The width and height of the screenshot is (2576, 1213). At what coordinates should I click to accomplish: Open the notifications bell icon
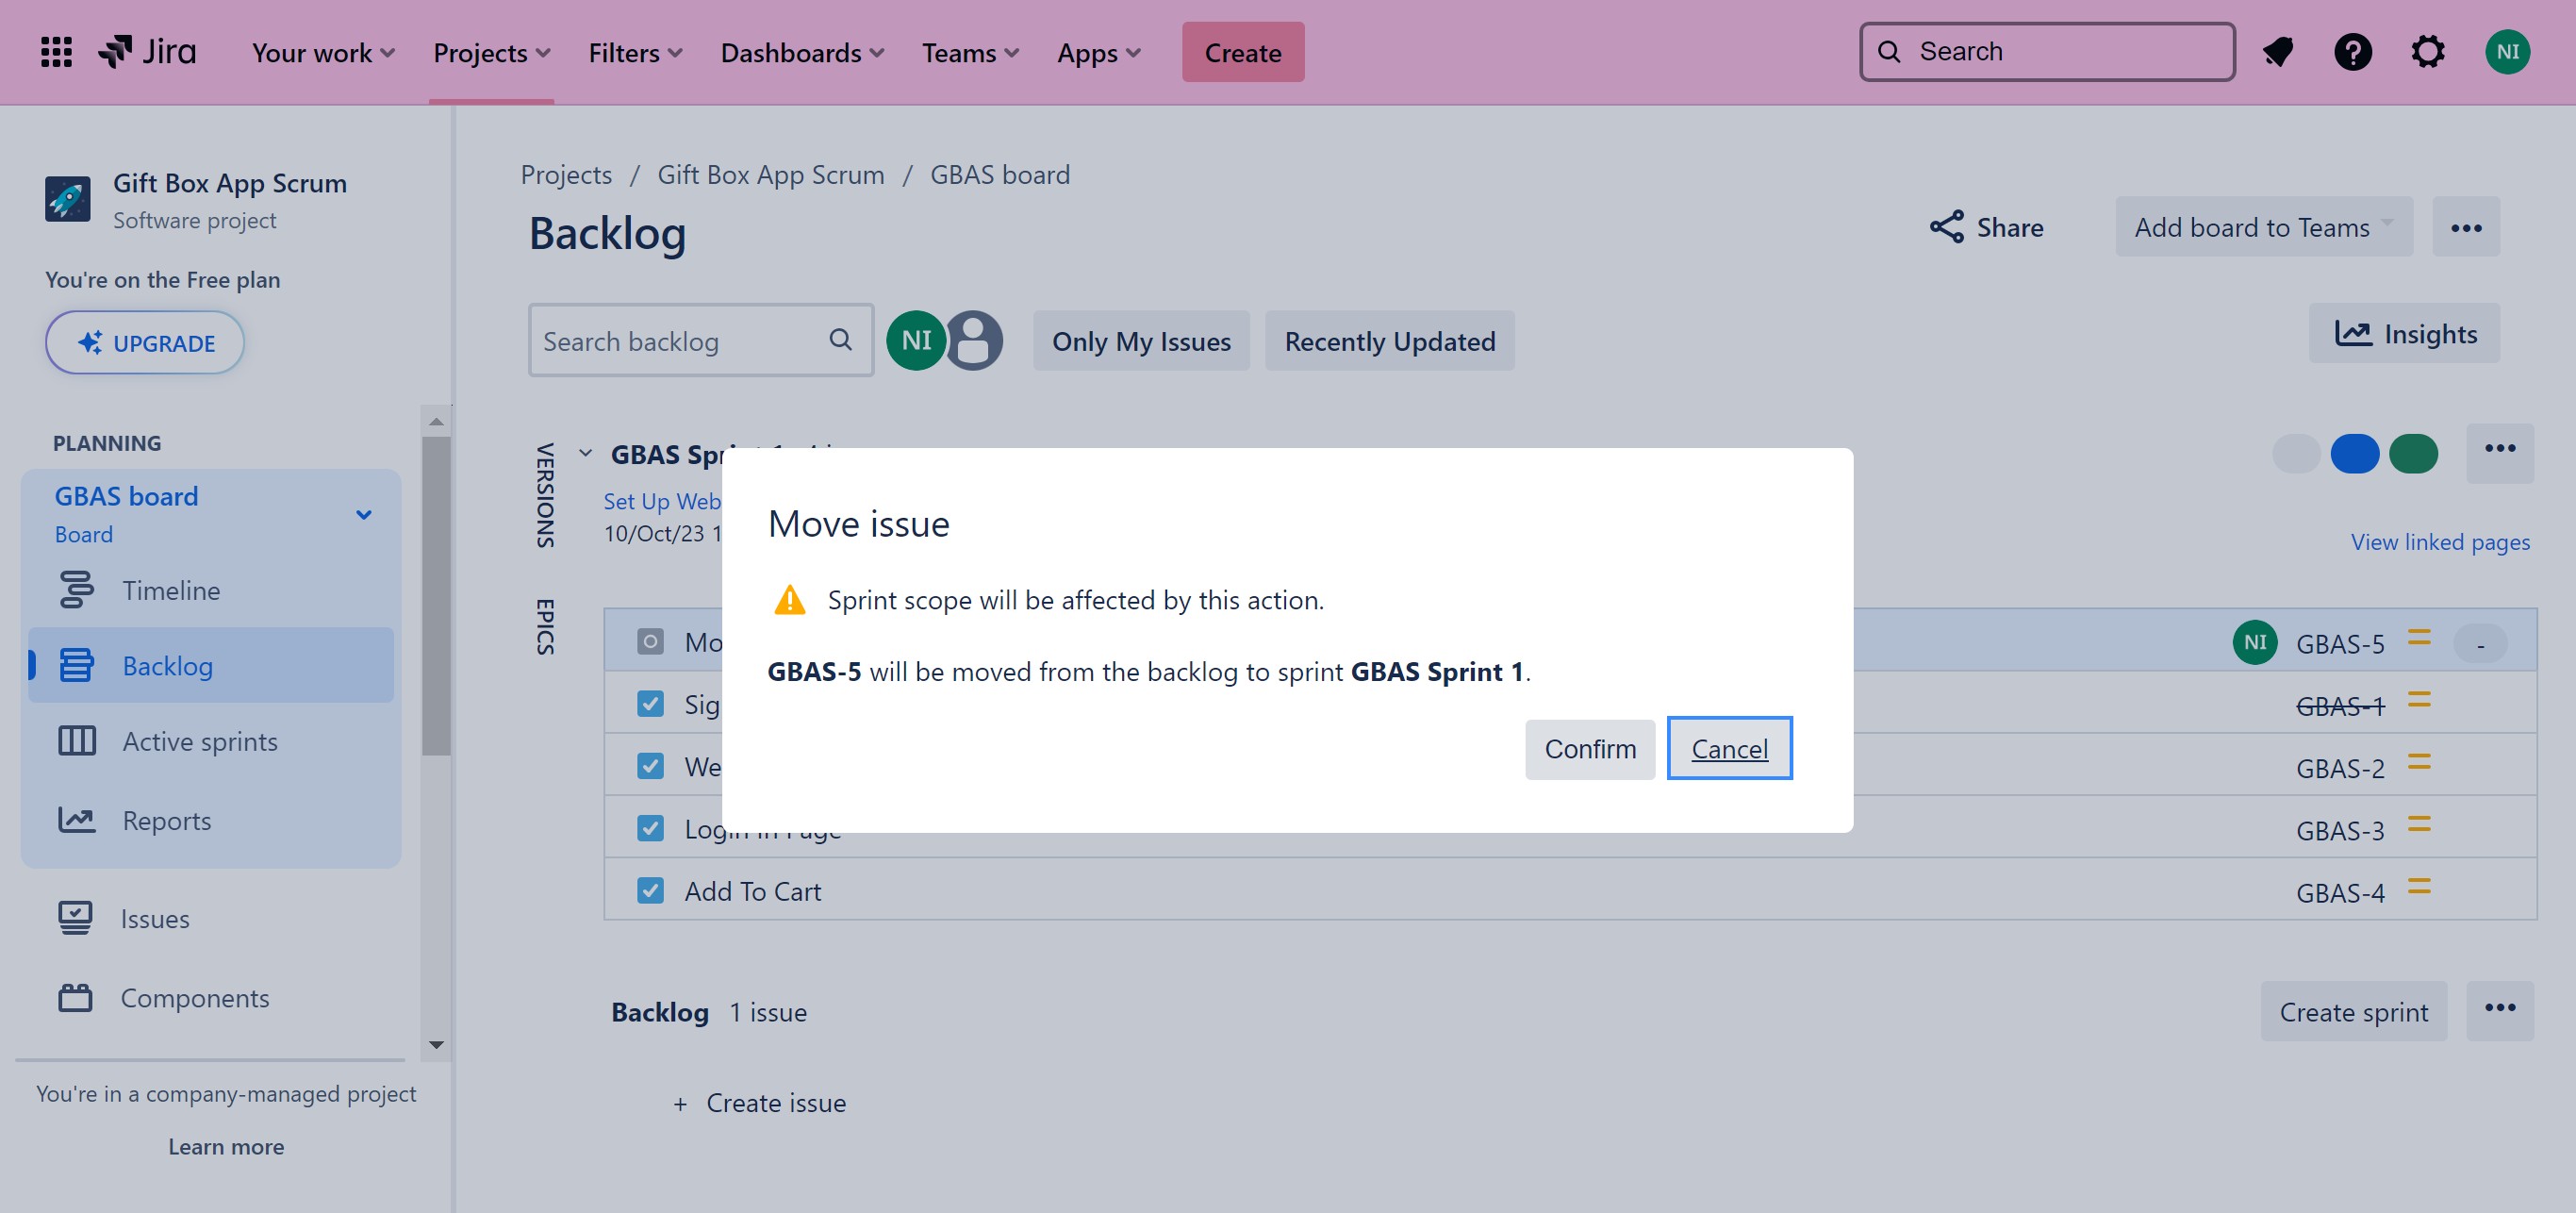(2277, 52)
